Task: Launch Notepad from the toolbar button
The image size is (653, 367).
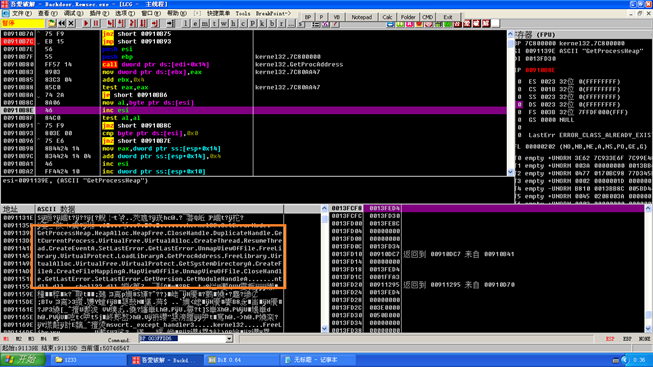Action: point(361,17)
